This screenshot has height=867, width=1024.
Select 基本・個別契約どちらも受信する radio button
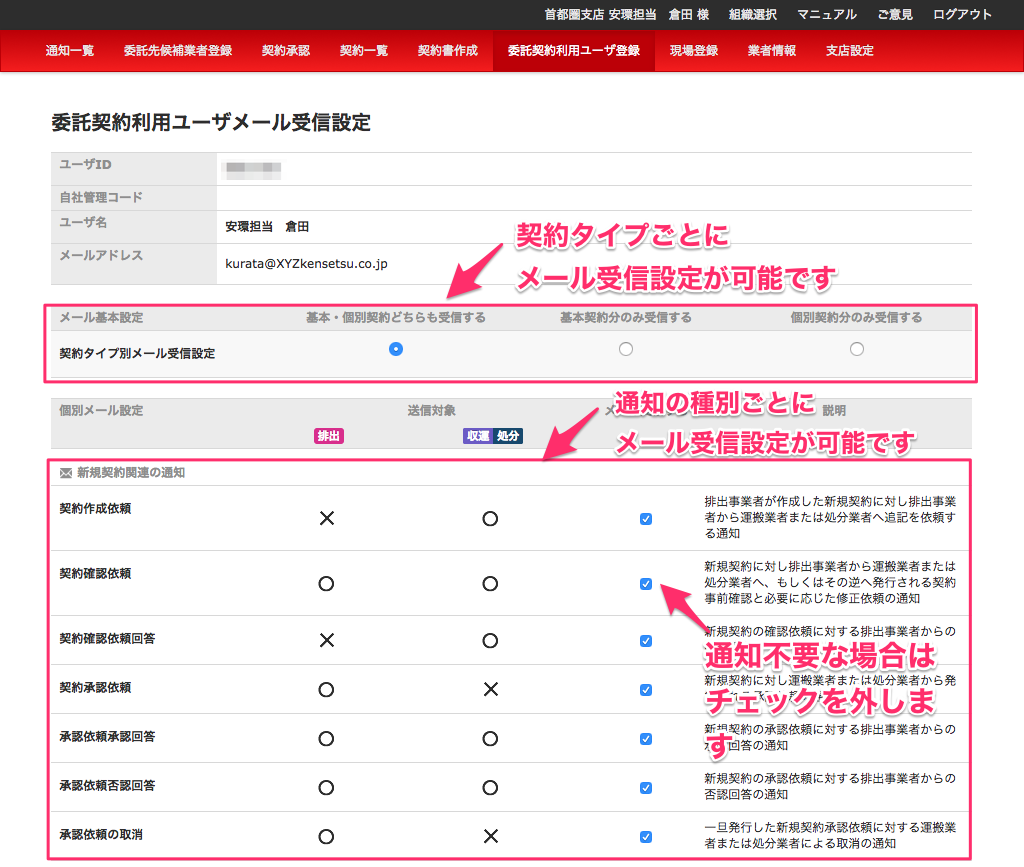[x=396, y=349]
